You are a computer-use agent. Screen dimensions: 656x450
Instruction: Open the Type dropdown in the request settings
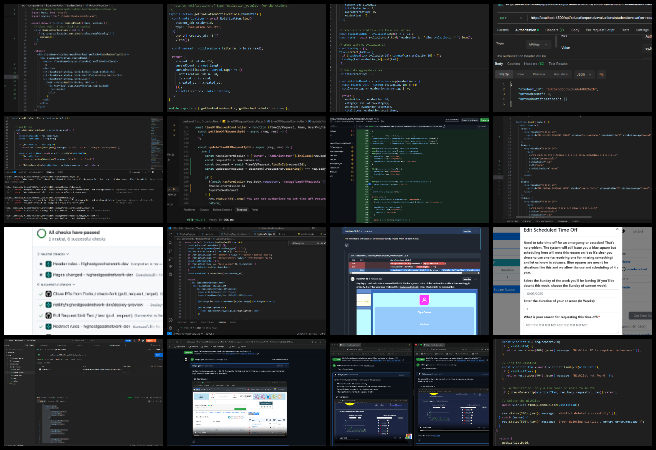click(x=538, y=44)
